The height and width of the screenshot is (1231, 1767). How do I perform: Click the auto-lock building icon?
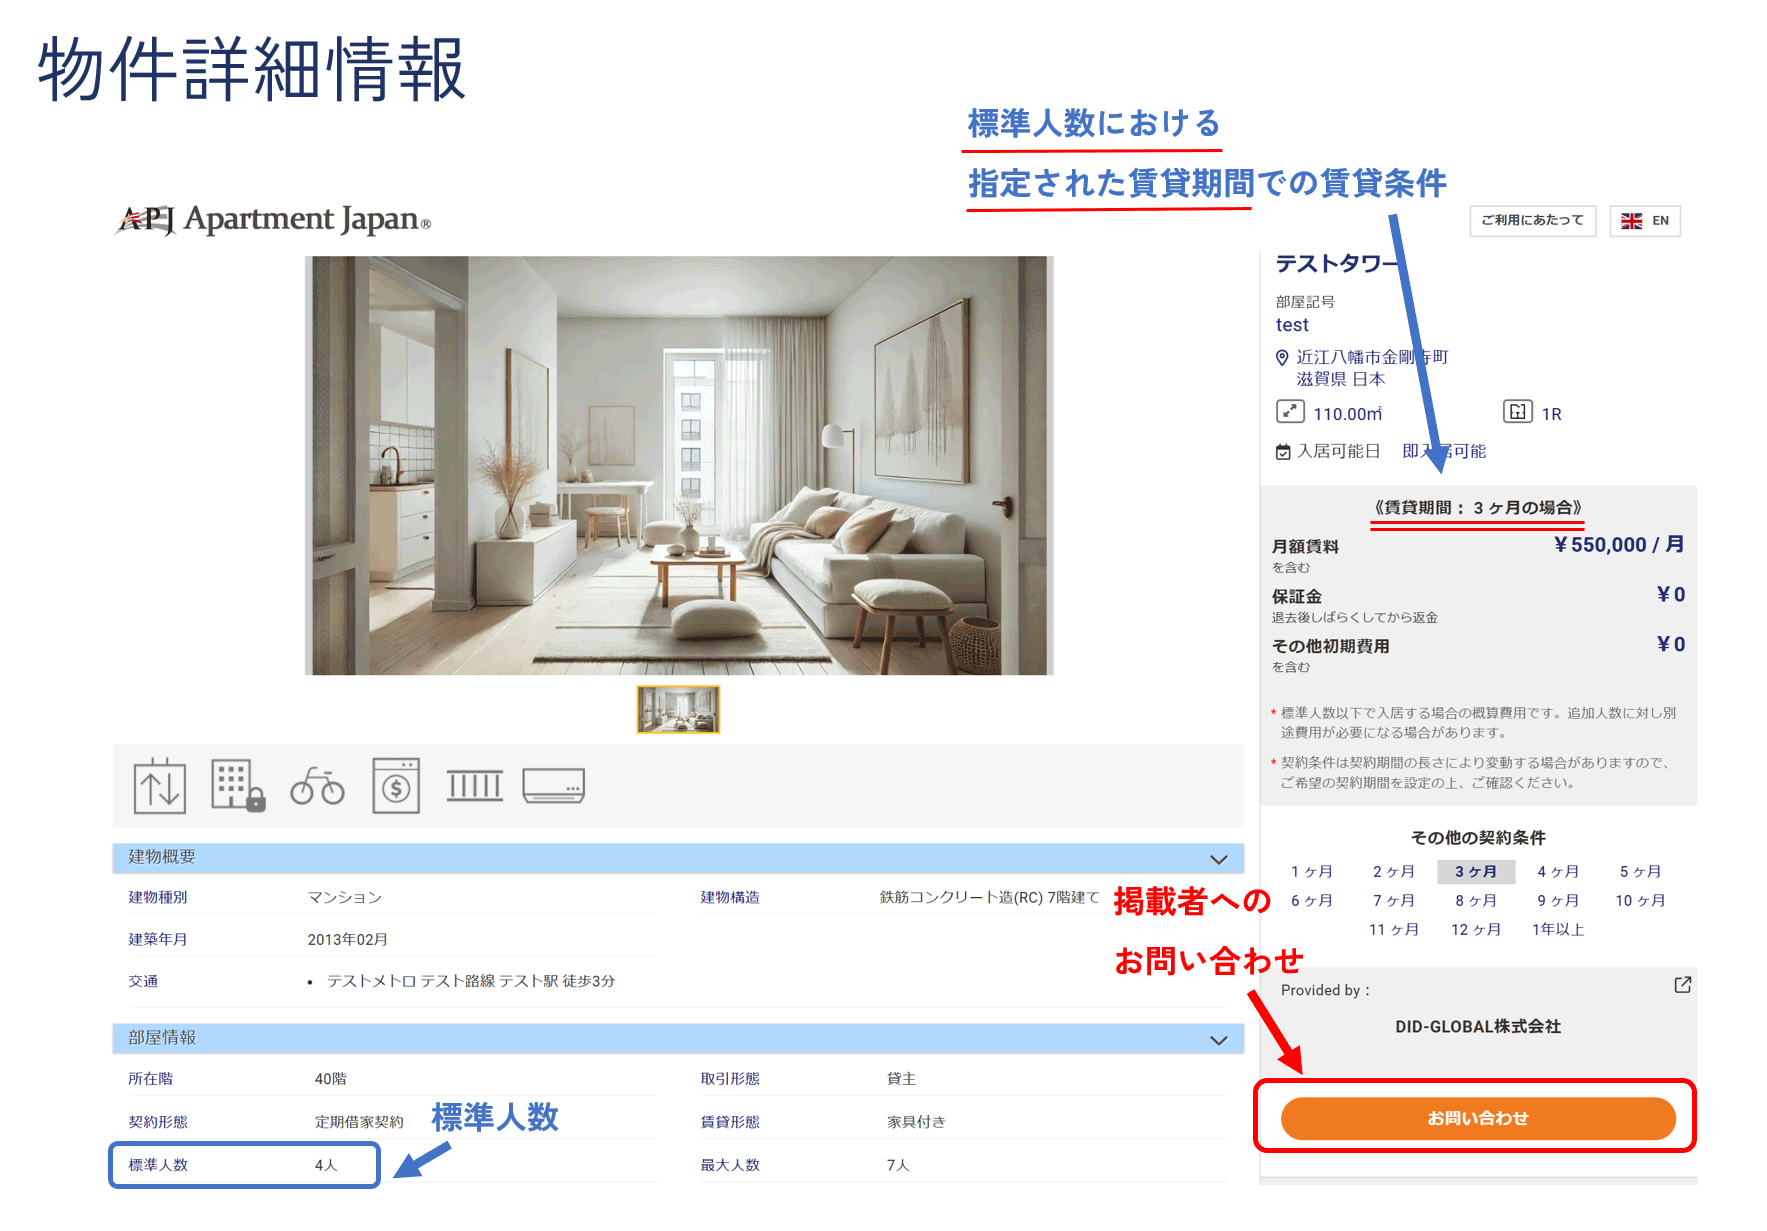(x=237, y=786)
